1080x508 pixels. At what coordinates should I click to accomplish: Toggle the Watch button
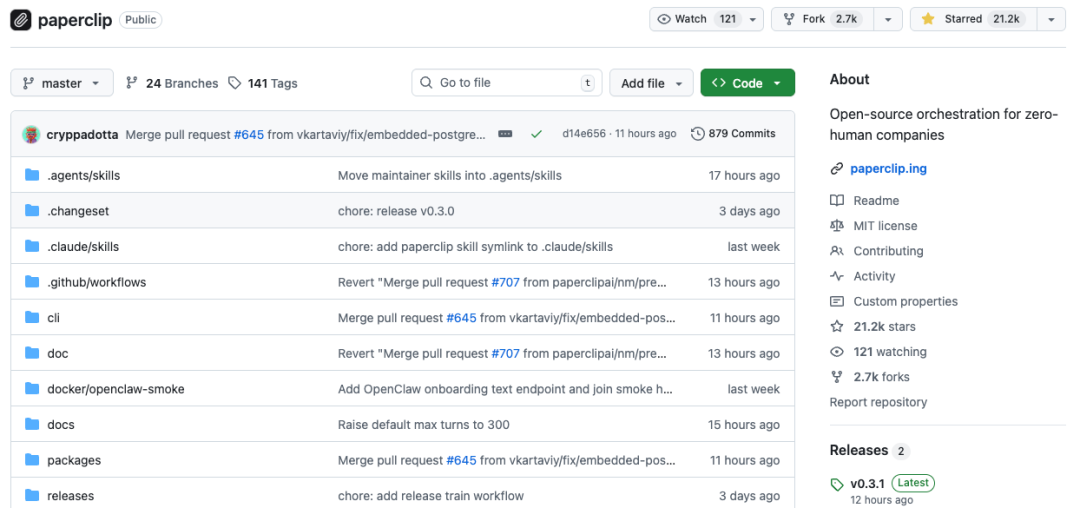[x=695, y=19]
